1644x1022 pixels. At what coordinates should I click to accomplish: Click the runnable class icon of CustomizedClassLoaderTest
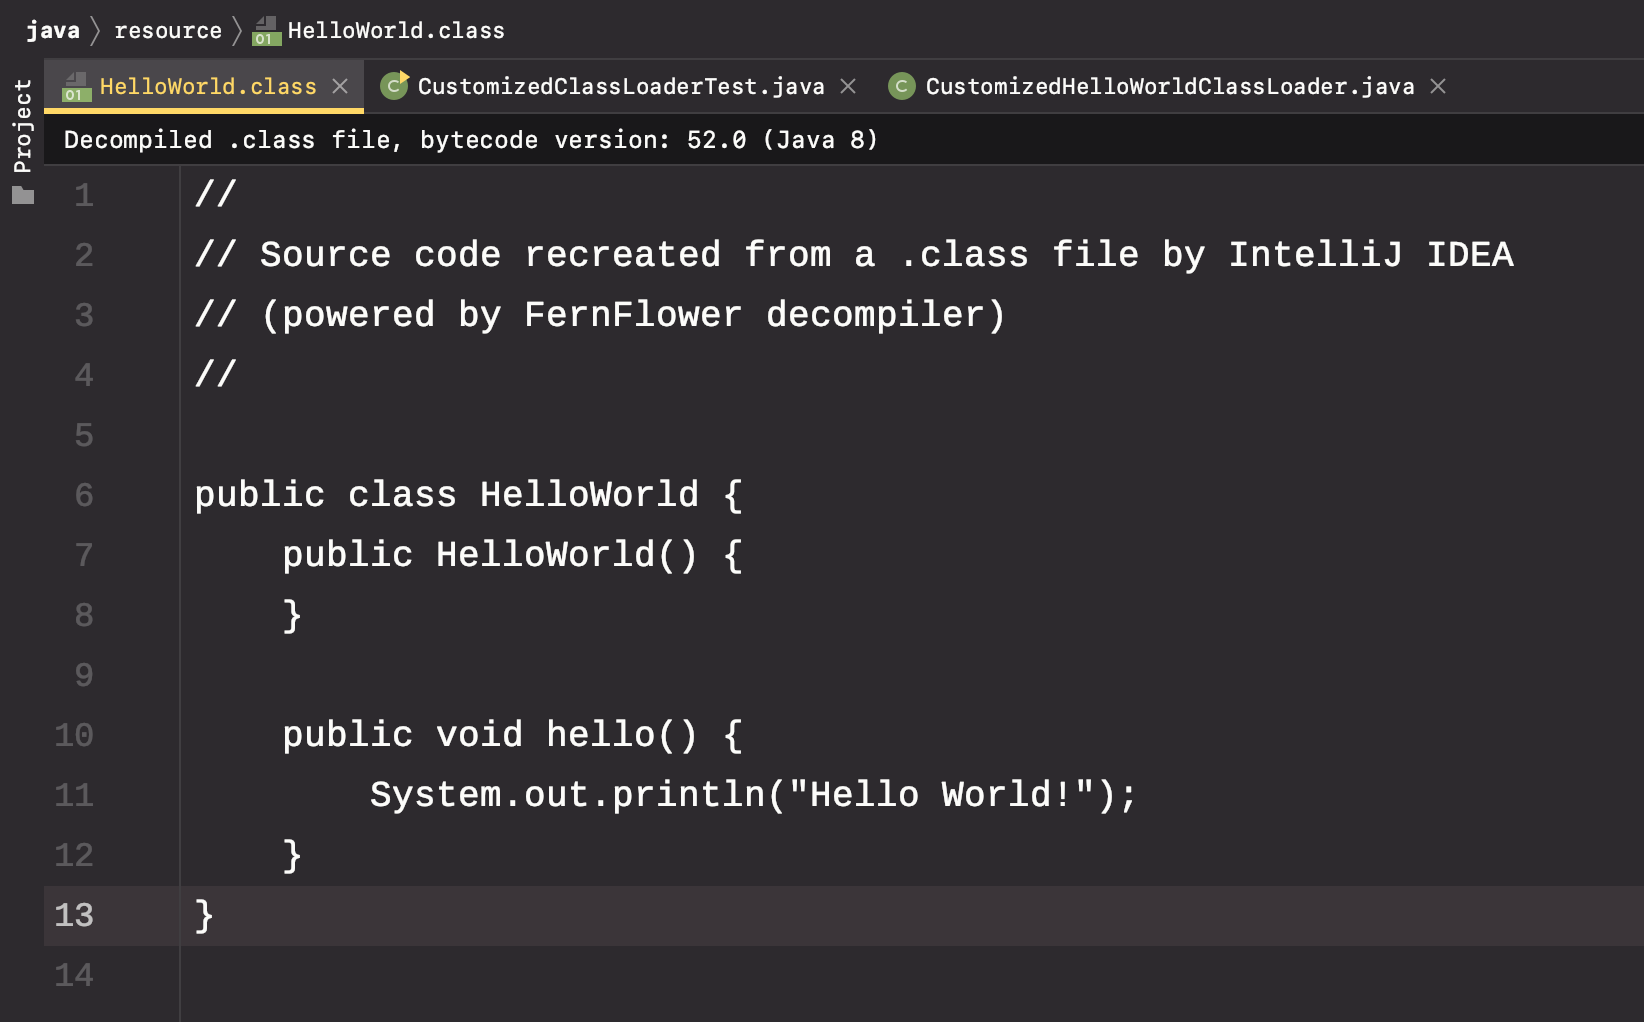point(395,86)
